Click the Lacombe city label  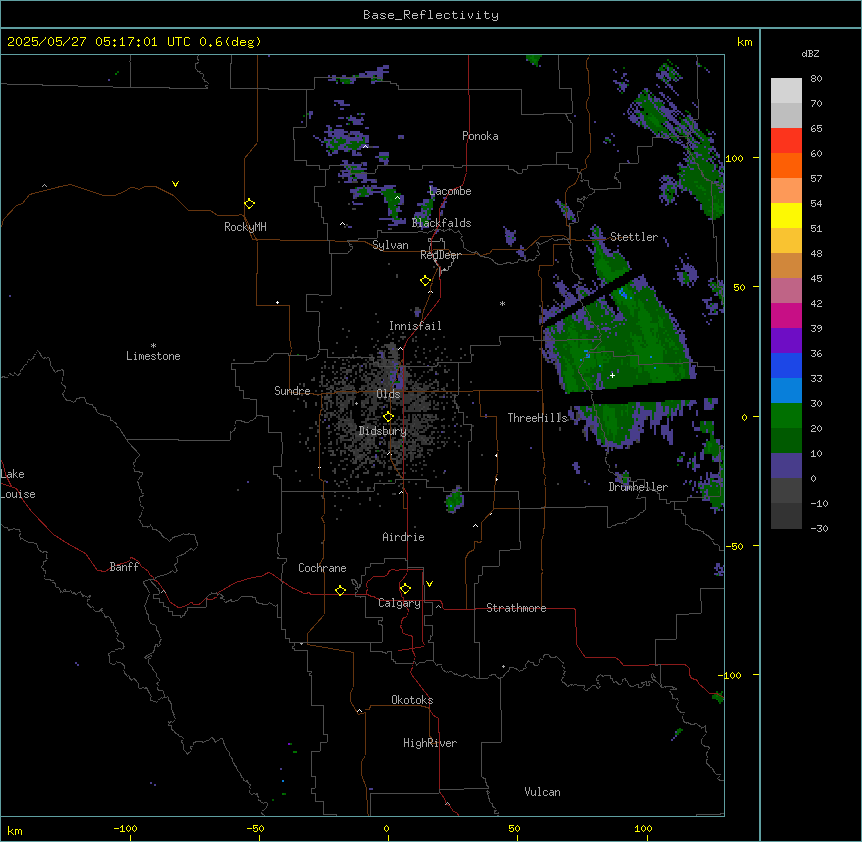pyautogui.click(x=450, y=191)
